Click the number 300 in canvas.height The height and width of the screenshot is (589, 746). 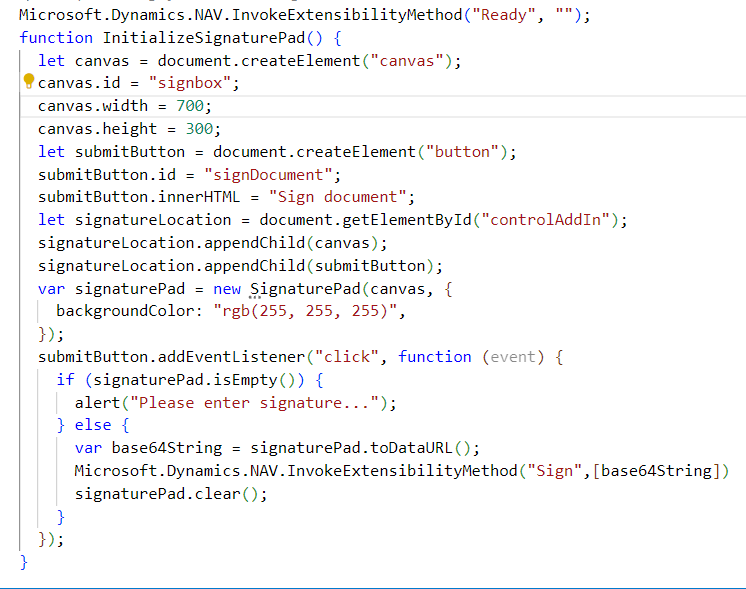pyautogui.click(x=199, y=129)
